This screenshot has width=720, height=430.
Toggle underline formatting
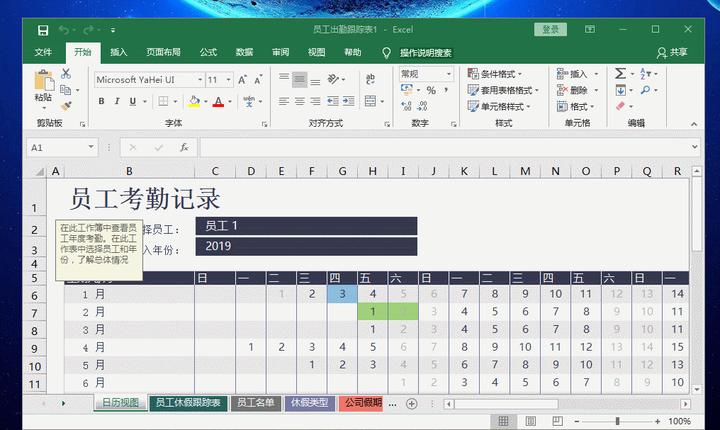pyautogui.click(x=132, y=102)
